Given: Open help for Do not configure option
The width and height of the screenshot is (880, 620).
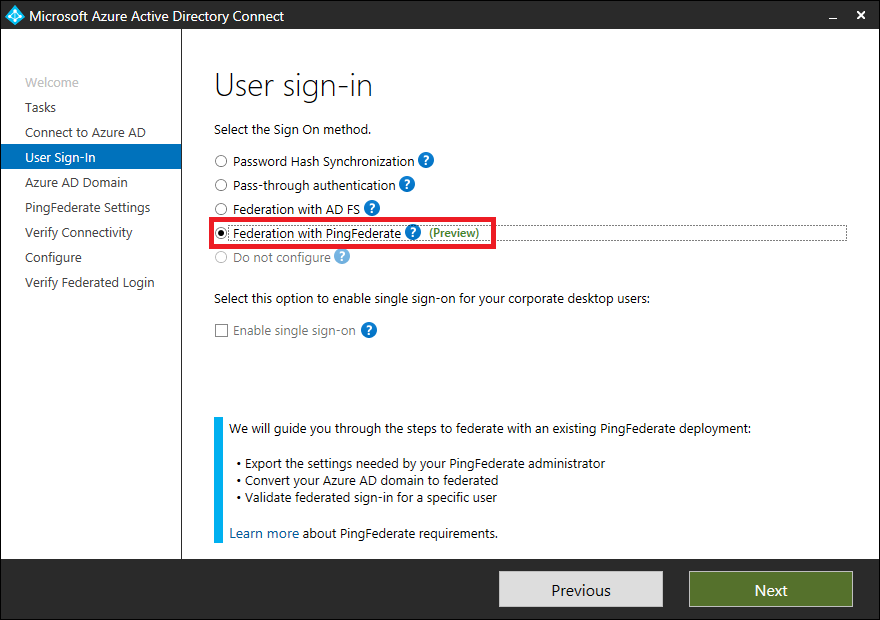Looking at the screenshot, I should point(341,257).
